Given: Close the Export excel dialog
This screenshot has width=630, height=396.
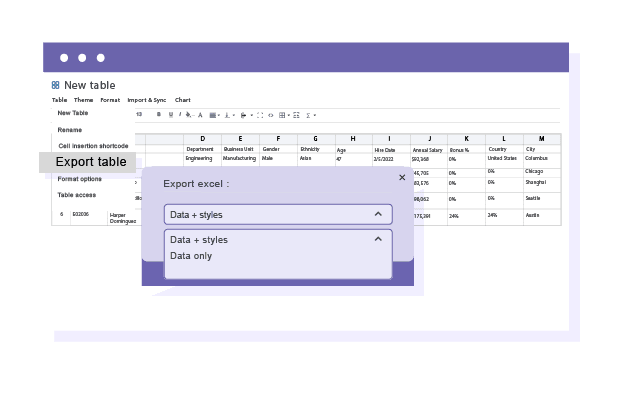Looking at the screenshot, I should (402, 177).
